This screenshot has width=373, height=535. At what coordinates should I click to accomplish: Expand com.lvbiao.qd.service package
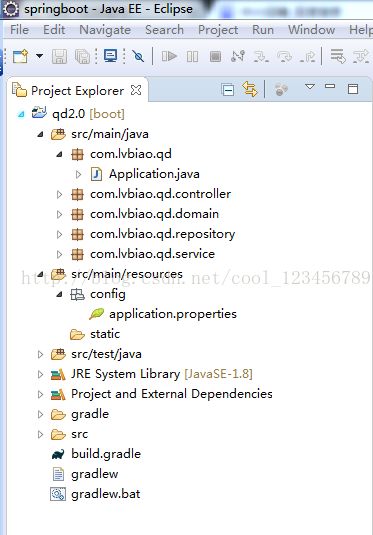click(59, 254)
